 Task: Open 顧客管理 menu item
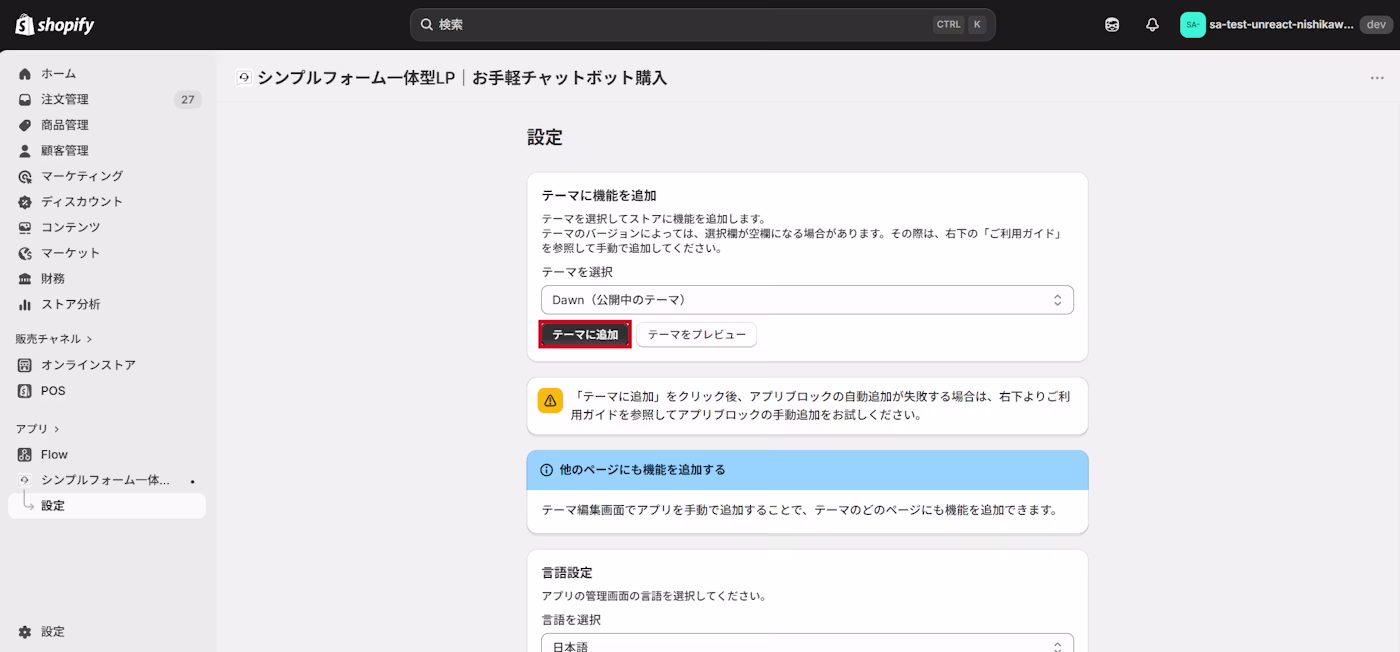click(x=65, y=151)
